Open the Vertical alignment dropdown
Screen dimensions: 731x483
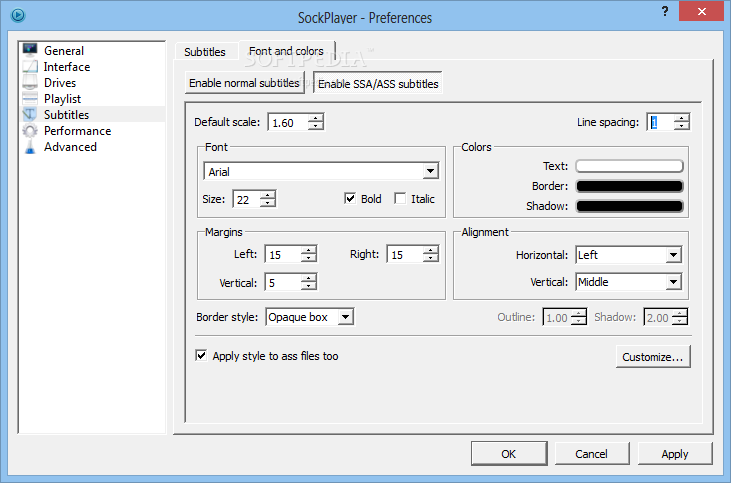(x=673, y=282)
